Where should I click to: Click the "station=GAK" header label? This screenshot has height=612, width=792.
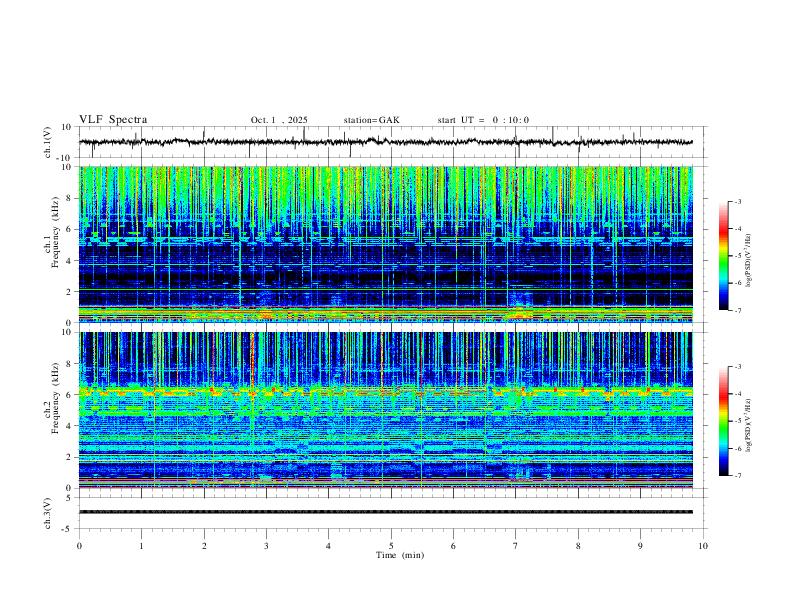coord(371,120)
